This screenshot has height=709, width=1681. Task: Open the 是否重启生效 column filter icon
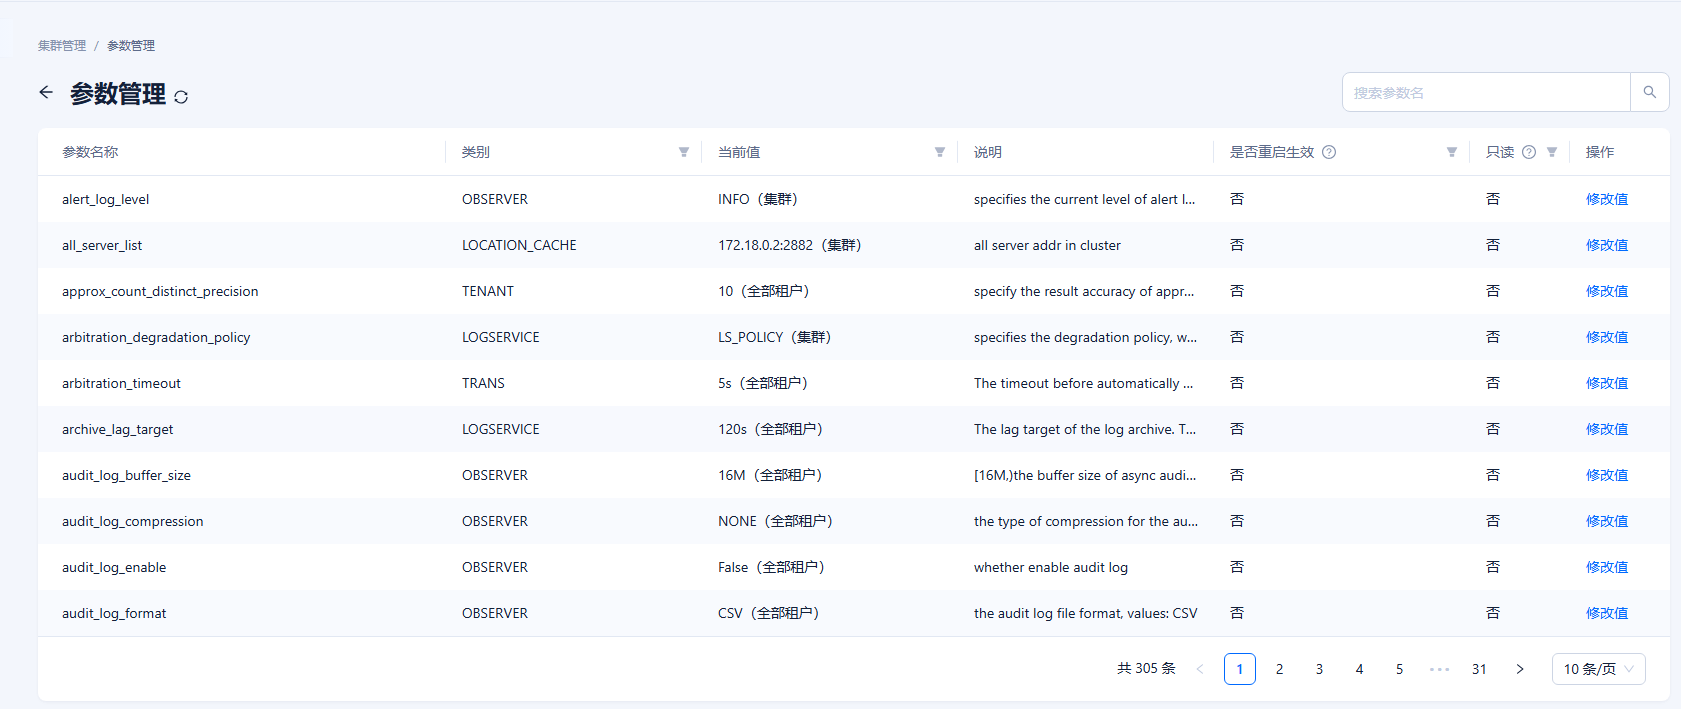tap(1452, 152)
